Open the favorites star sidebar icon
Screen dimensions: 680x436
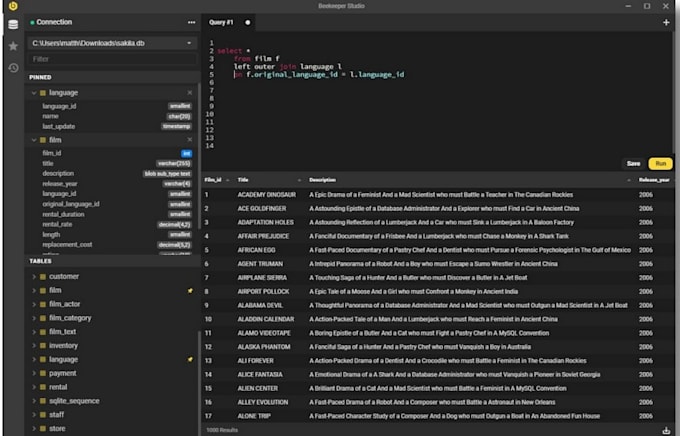coord(13,46)
